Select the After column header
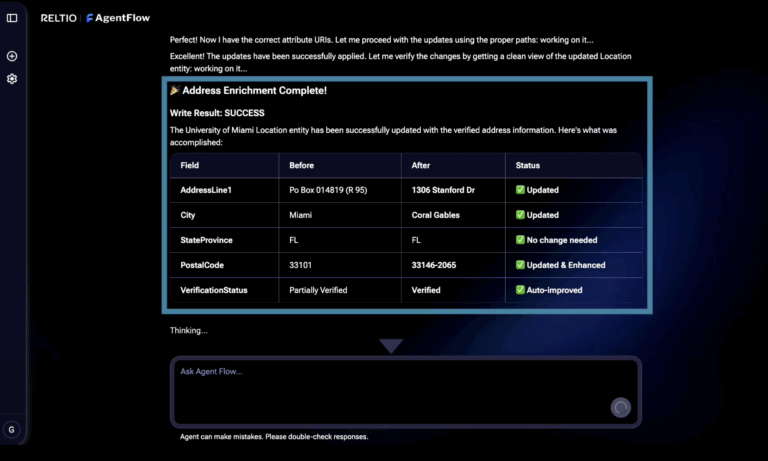 click(x=421, y=164)
